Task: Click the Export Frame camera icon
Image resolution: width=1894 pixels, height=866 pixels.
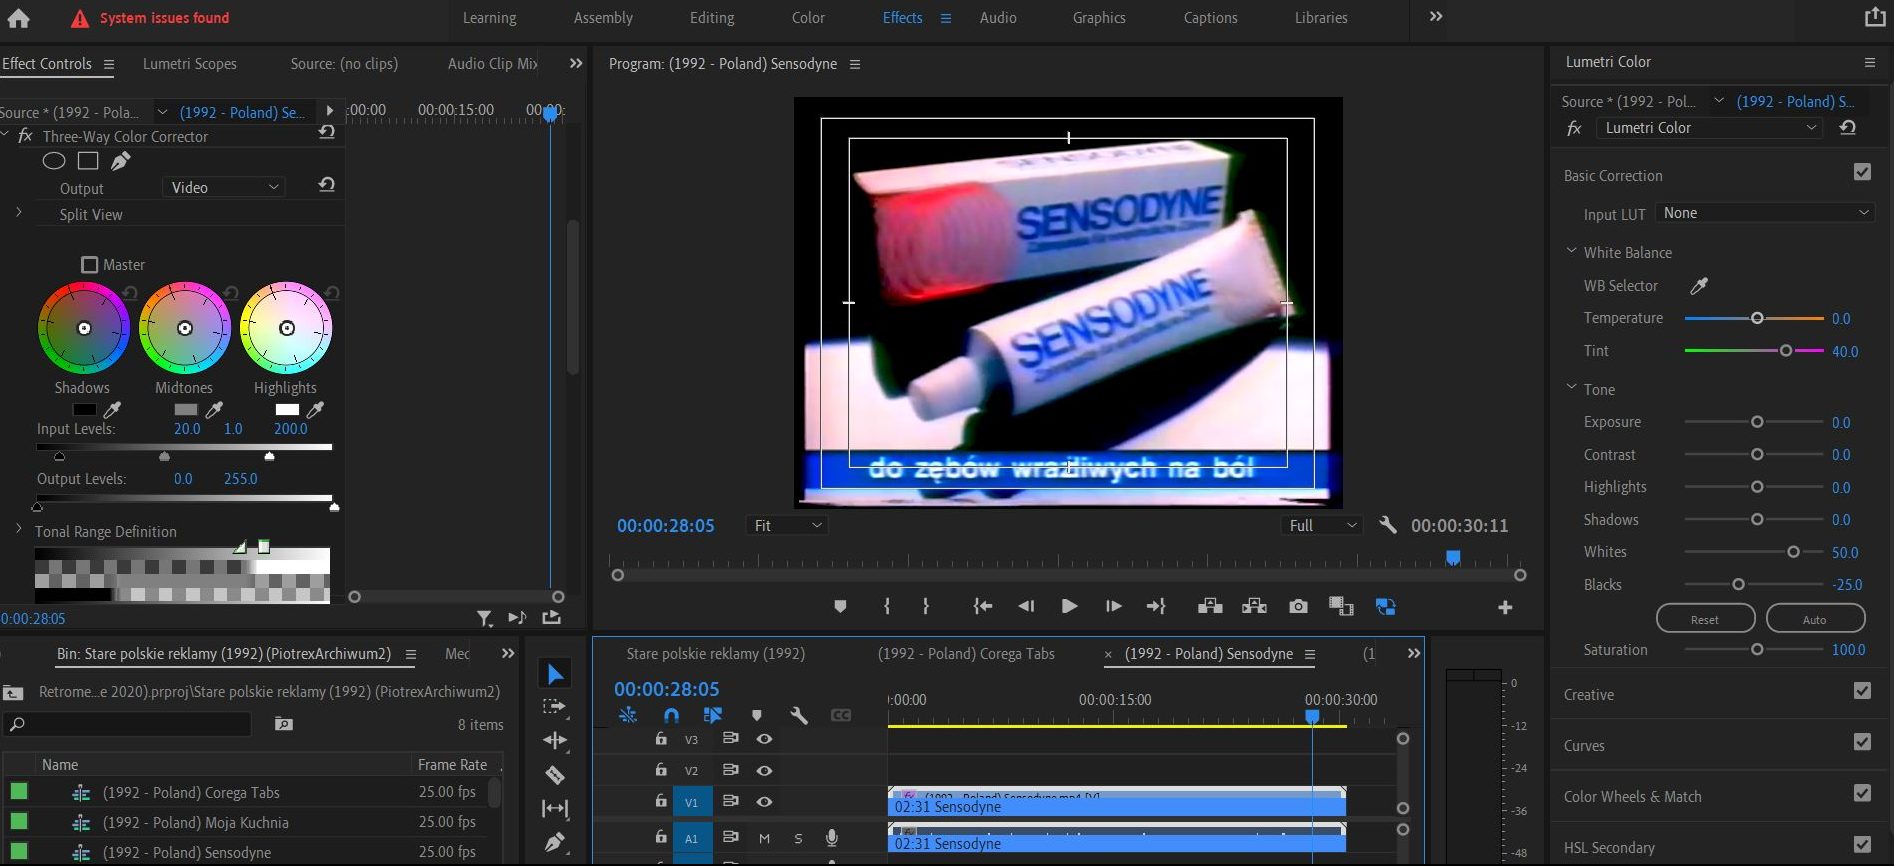Action: pyautogui.click(x=1298, y=606)
